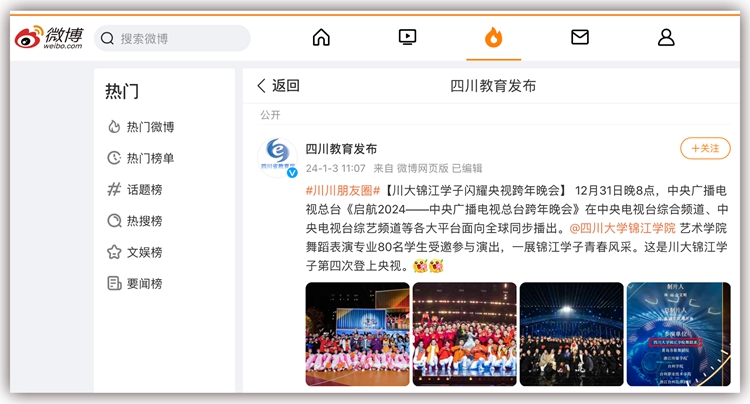Open the first post photo thumbnail
This screenshot has width=750, height=404.
357,334
